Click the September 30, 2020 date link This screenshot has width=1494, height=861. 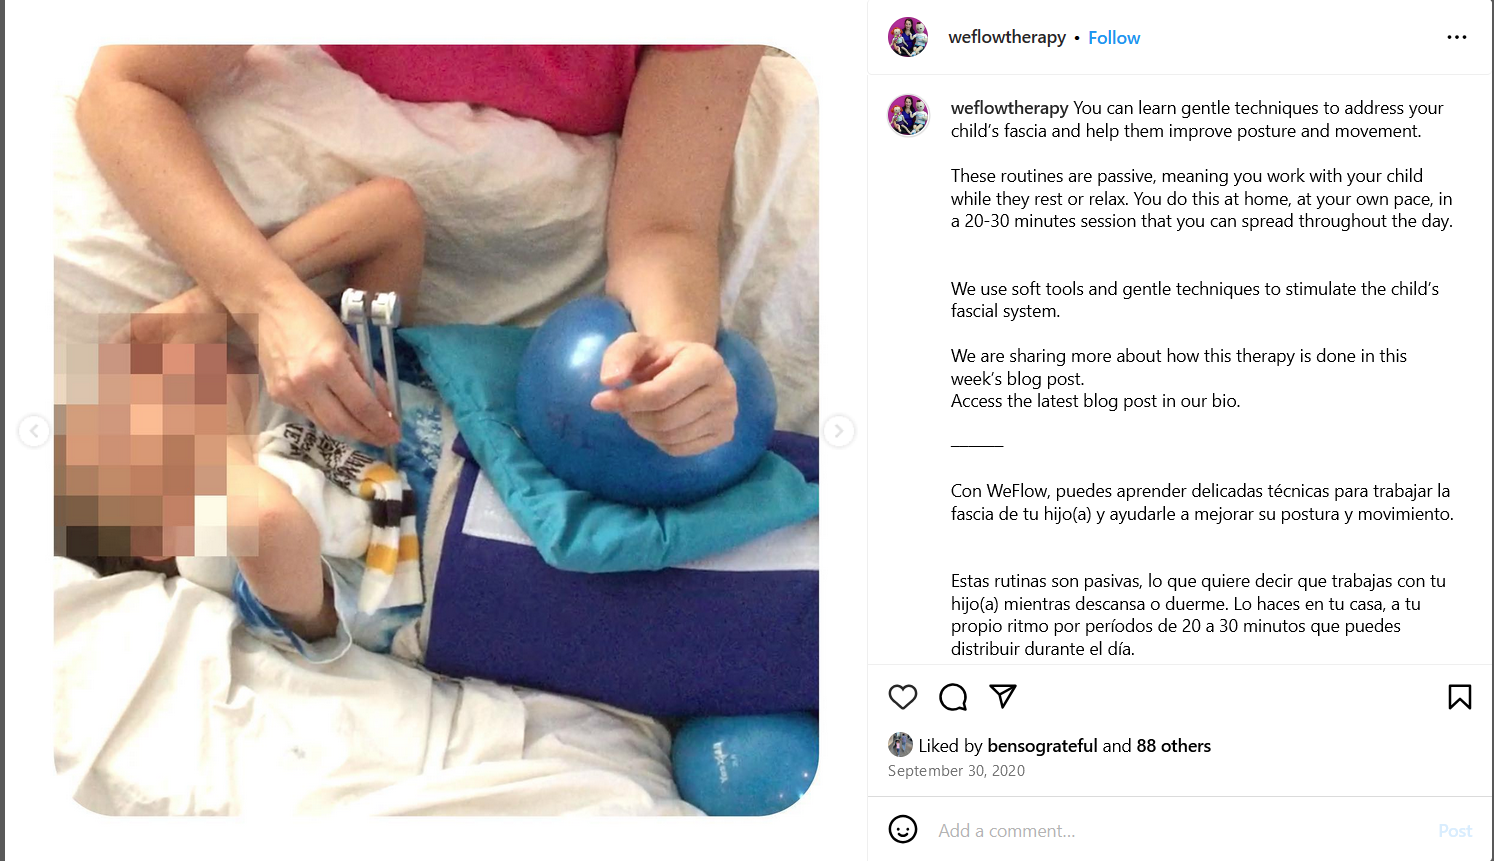point(956,771)
